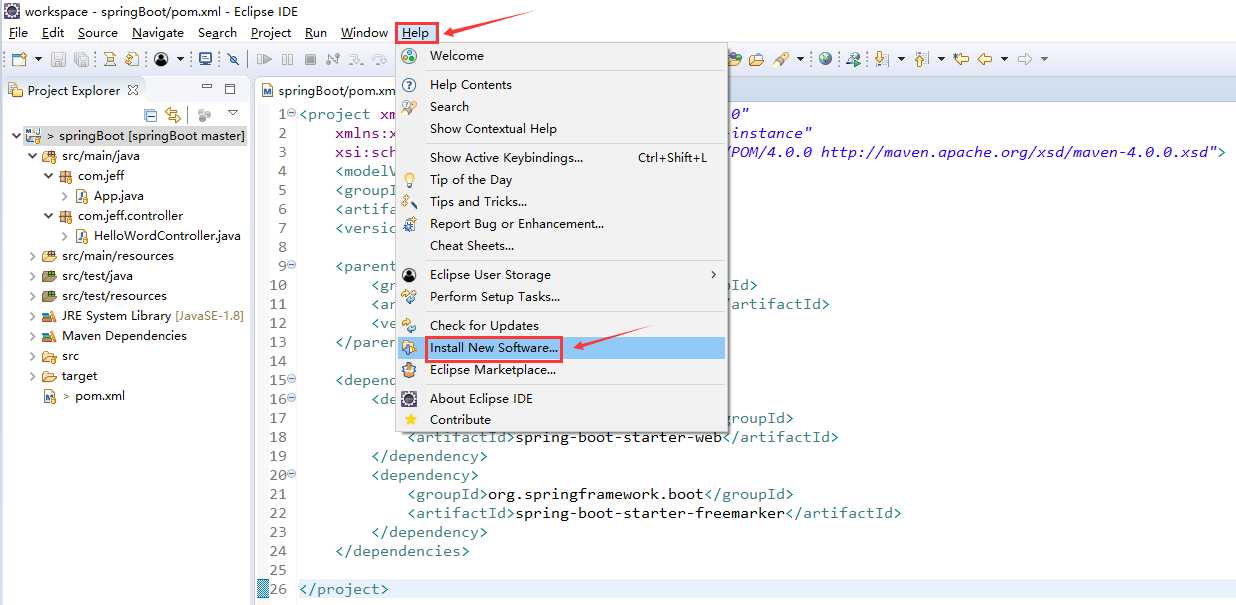Toggle code fold at line 9
The width and height of the screenshot is (1236, 605).
coord(293,266)
